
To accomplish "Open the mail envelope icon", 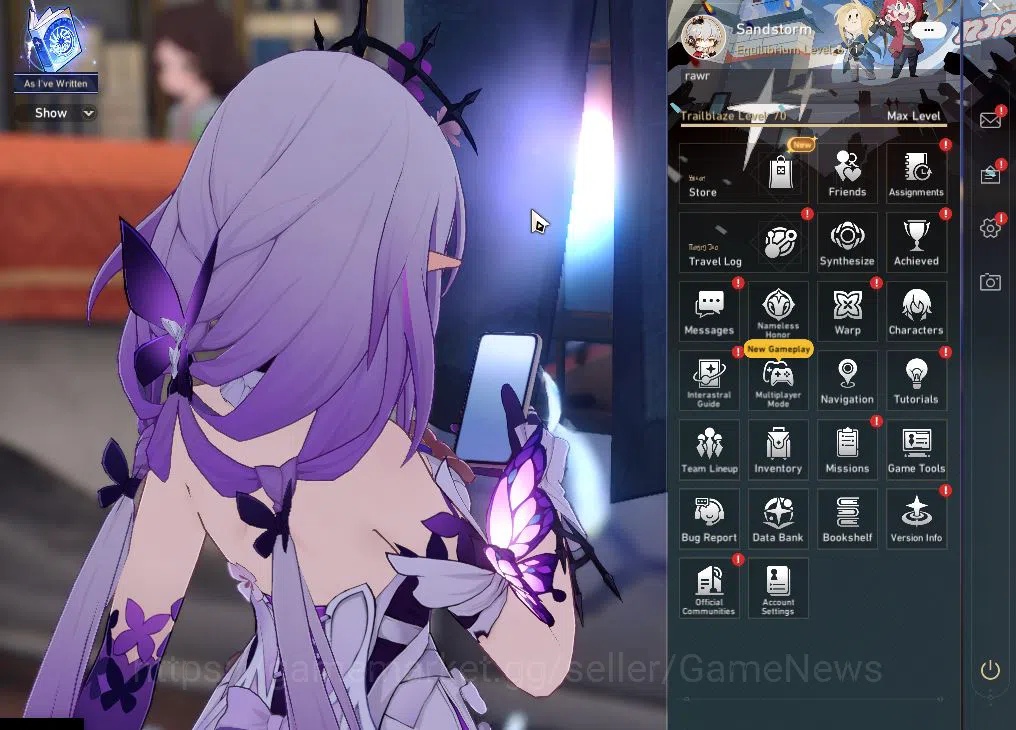I will point(990,120).
